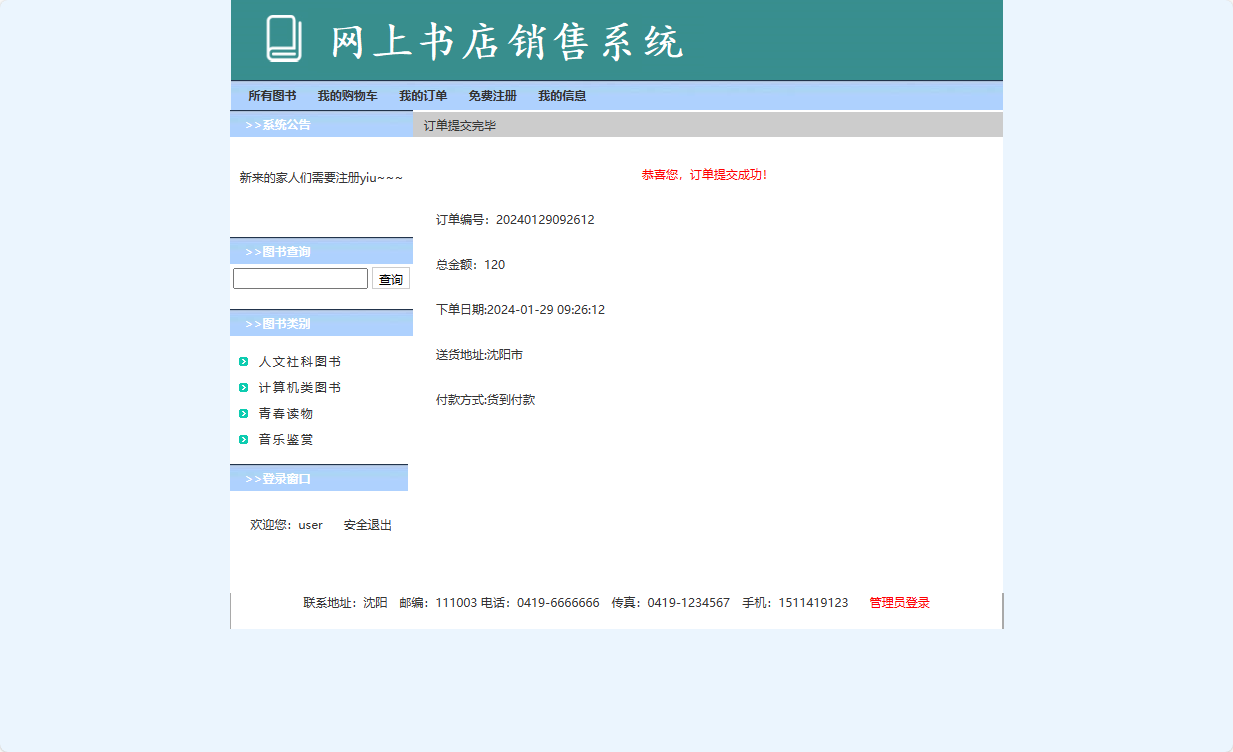1233x752 pixels.
Task: Open 我的购物车 from navigation bar
Action: pos(347,95)
